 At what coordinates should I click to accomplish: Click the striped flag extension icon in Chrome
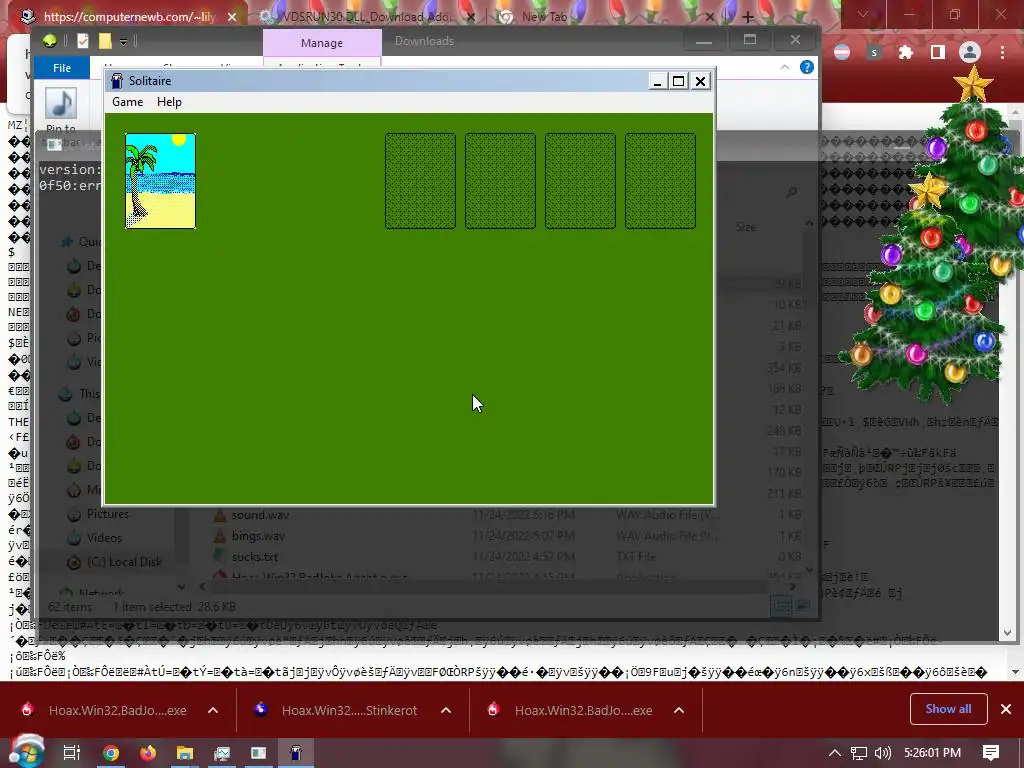click(x=842, y=52)
